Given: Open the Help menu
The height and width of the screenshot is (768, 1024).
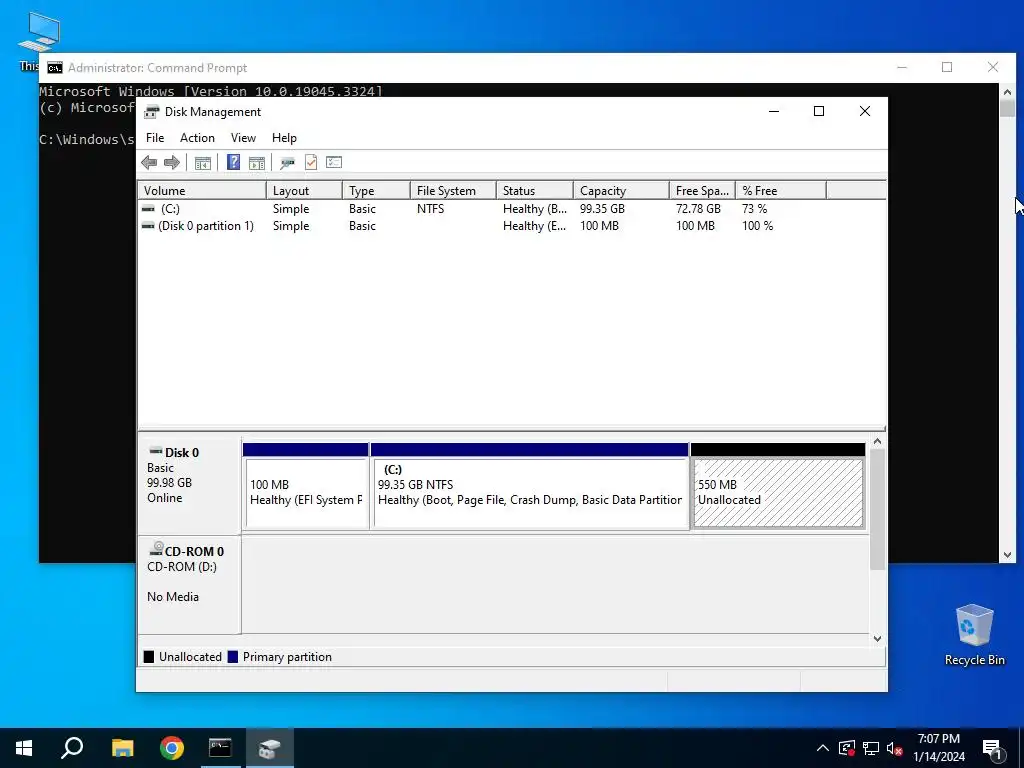Looking at the screenshot, I should 284,138.
